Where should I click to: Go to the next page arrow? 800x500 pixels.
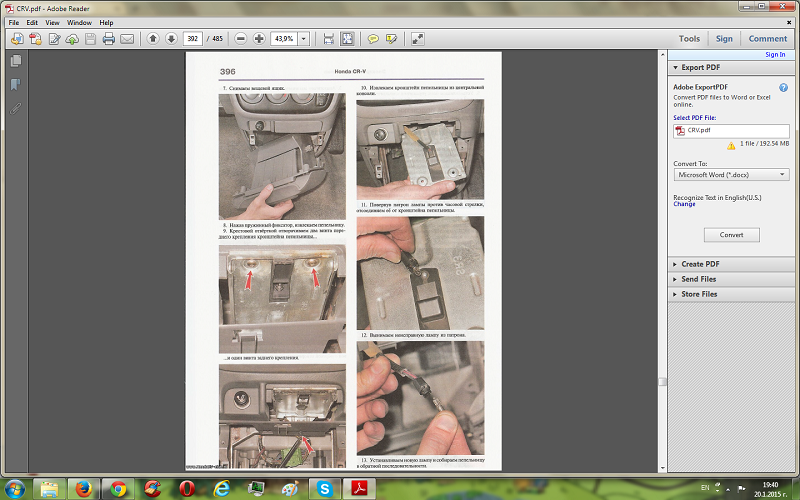[171, 39]
